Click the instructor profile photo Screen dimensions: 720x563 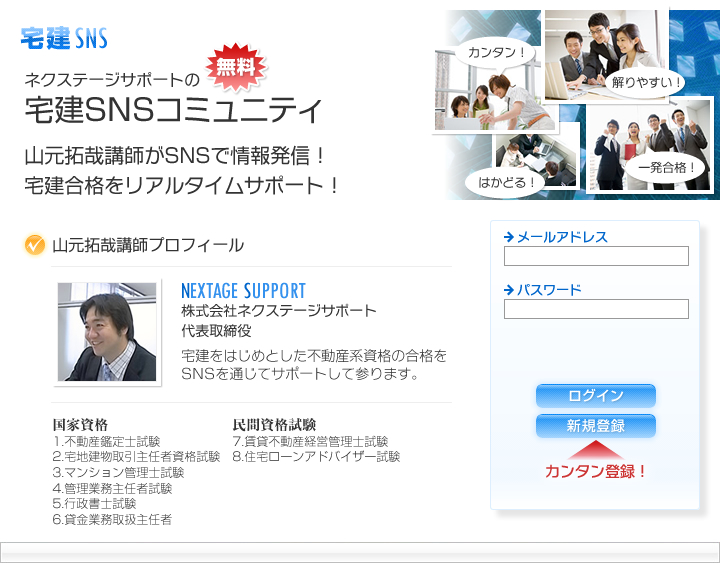pyautogui.click(x=107, y=332)
